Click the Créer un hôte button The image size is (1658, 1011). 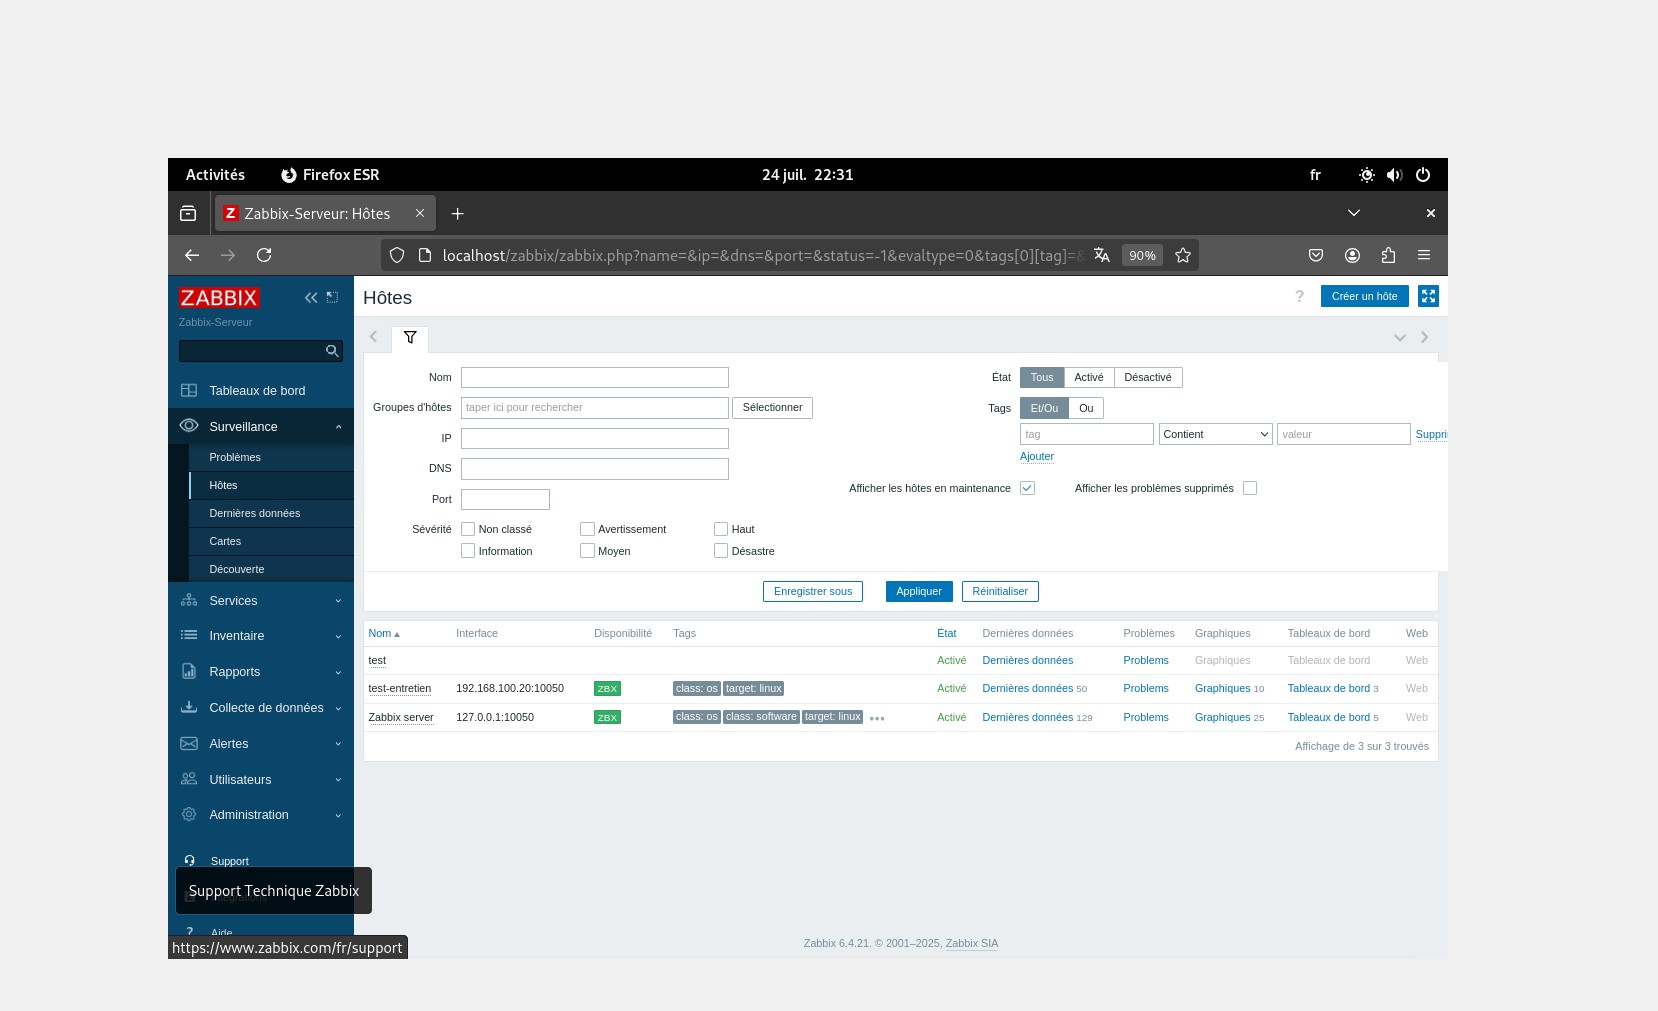pos(1364,296)
